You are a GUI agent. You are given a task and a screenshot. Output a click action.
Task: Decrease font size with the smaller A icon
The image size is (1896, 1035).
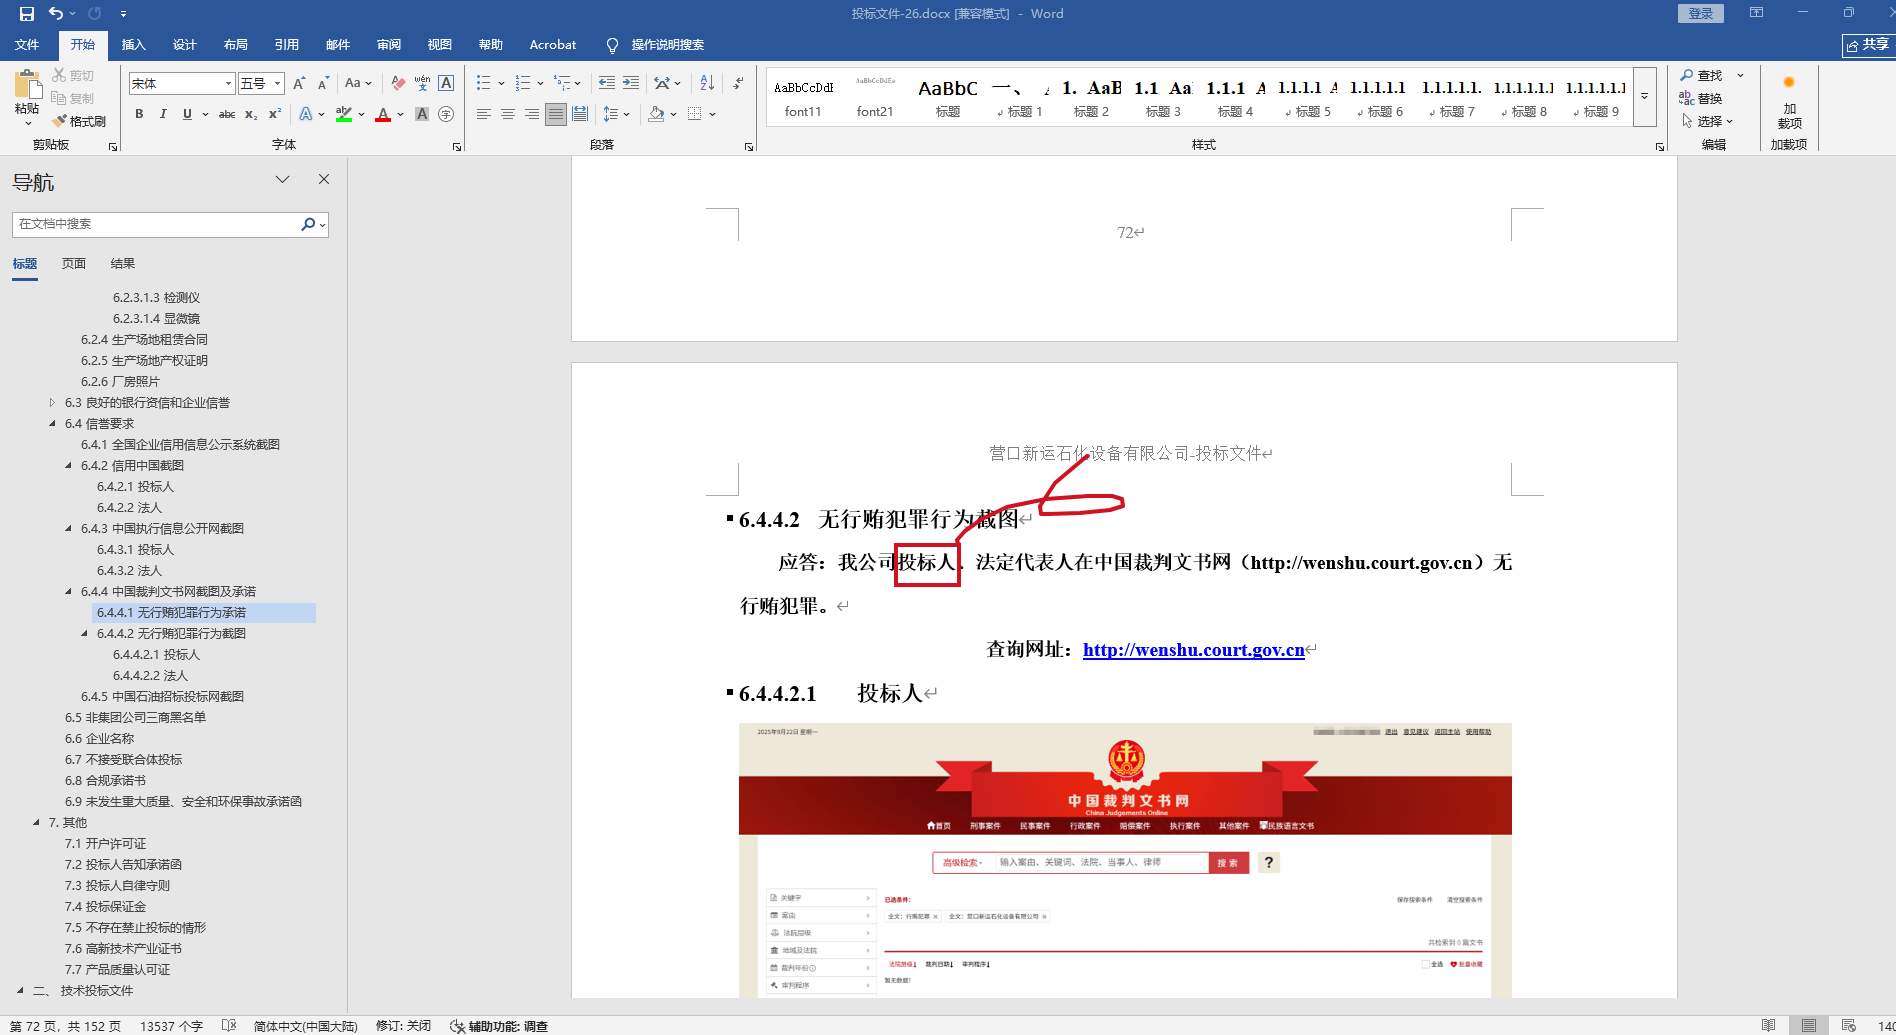[x=323, y=84]
